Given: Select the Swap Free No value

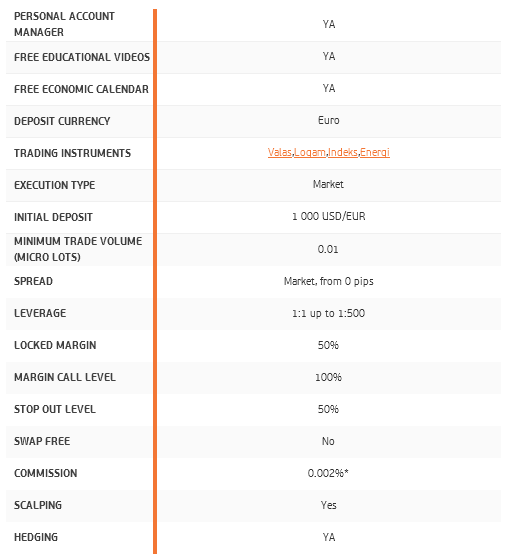Looking at the screenshot, I should pos(328,441).
